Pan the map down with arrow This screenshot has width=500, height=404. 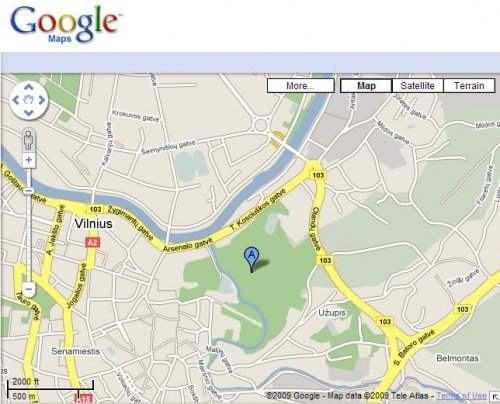pos(29,113)
